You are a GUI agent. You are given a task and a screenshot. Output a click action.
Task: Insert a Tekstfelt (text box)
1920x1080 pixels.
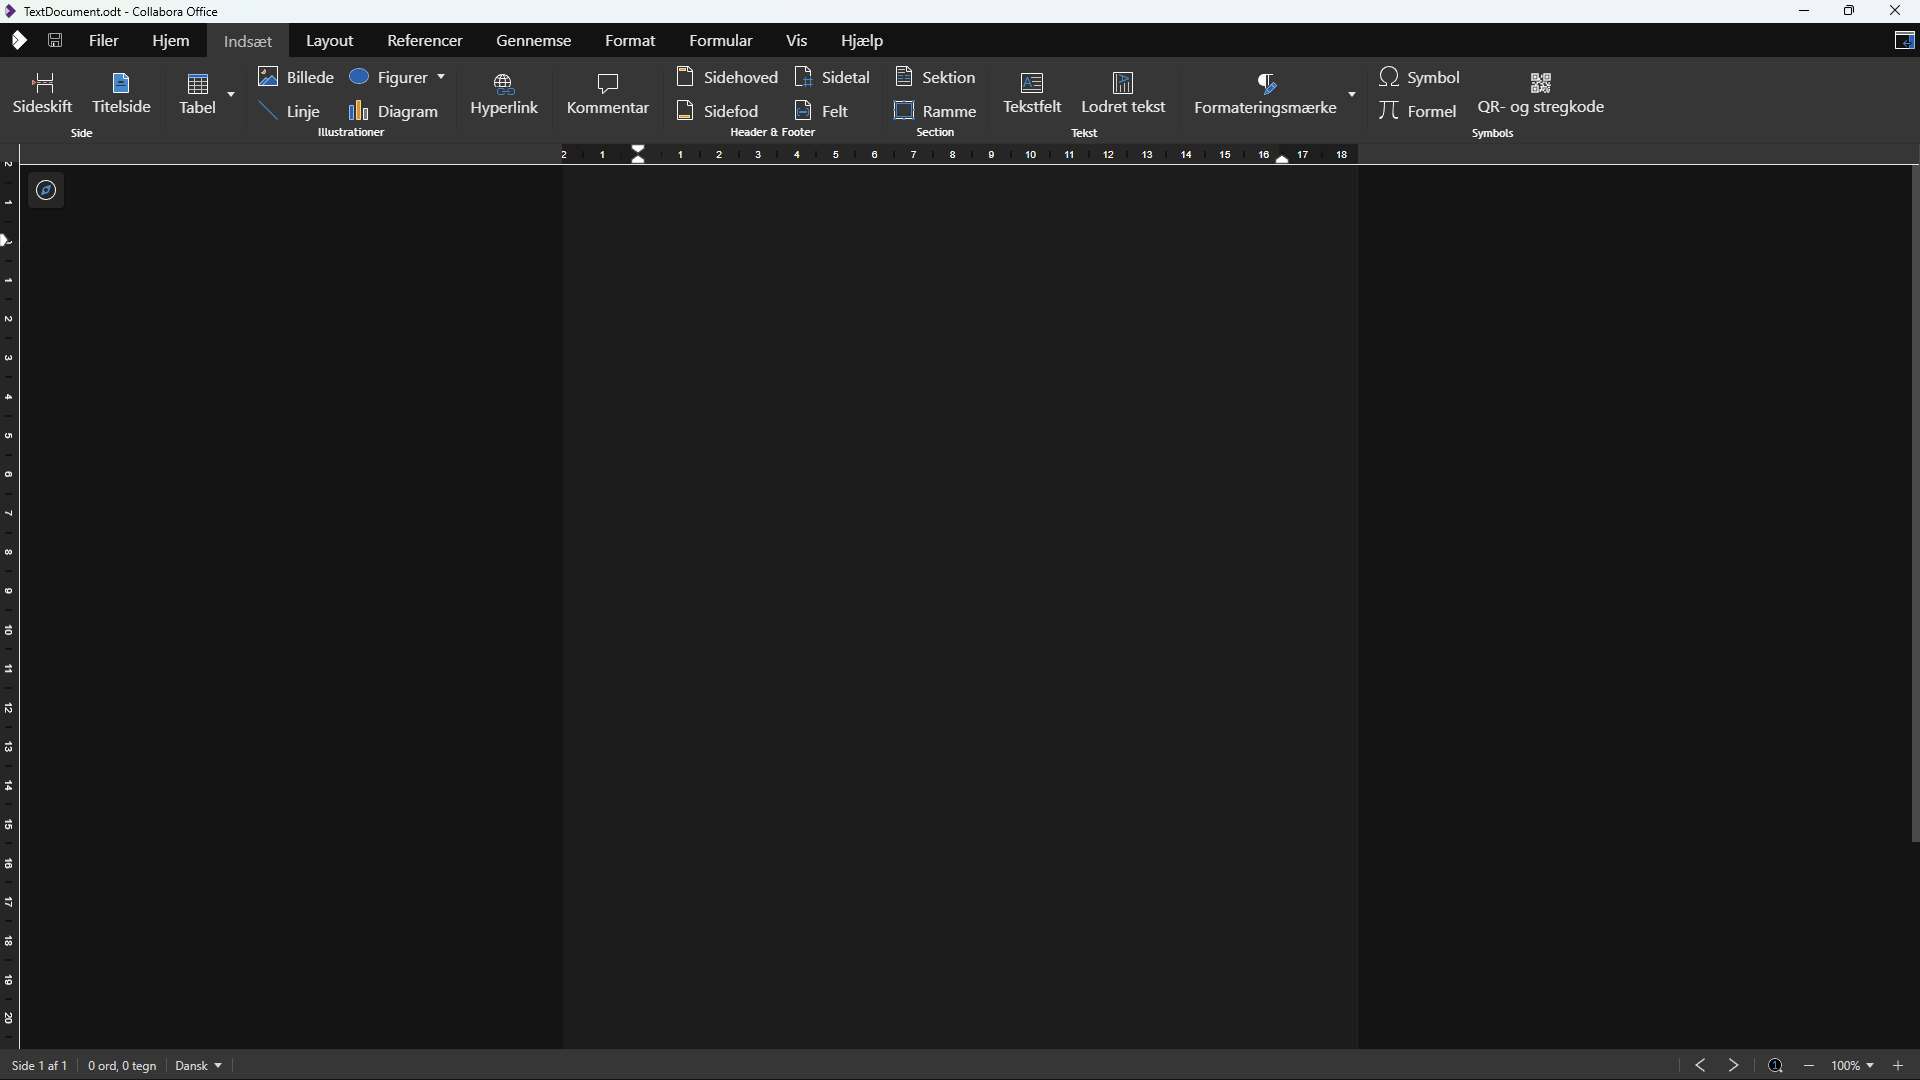[x=1032, y=92]
